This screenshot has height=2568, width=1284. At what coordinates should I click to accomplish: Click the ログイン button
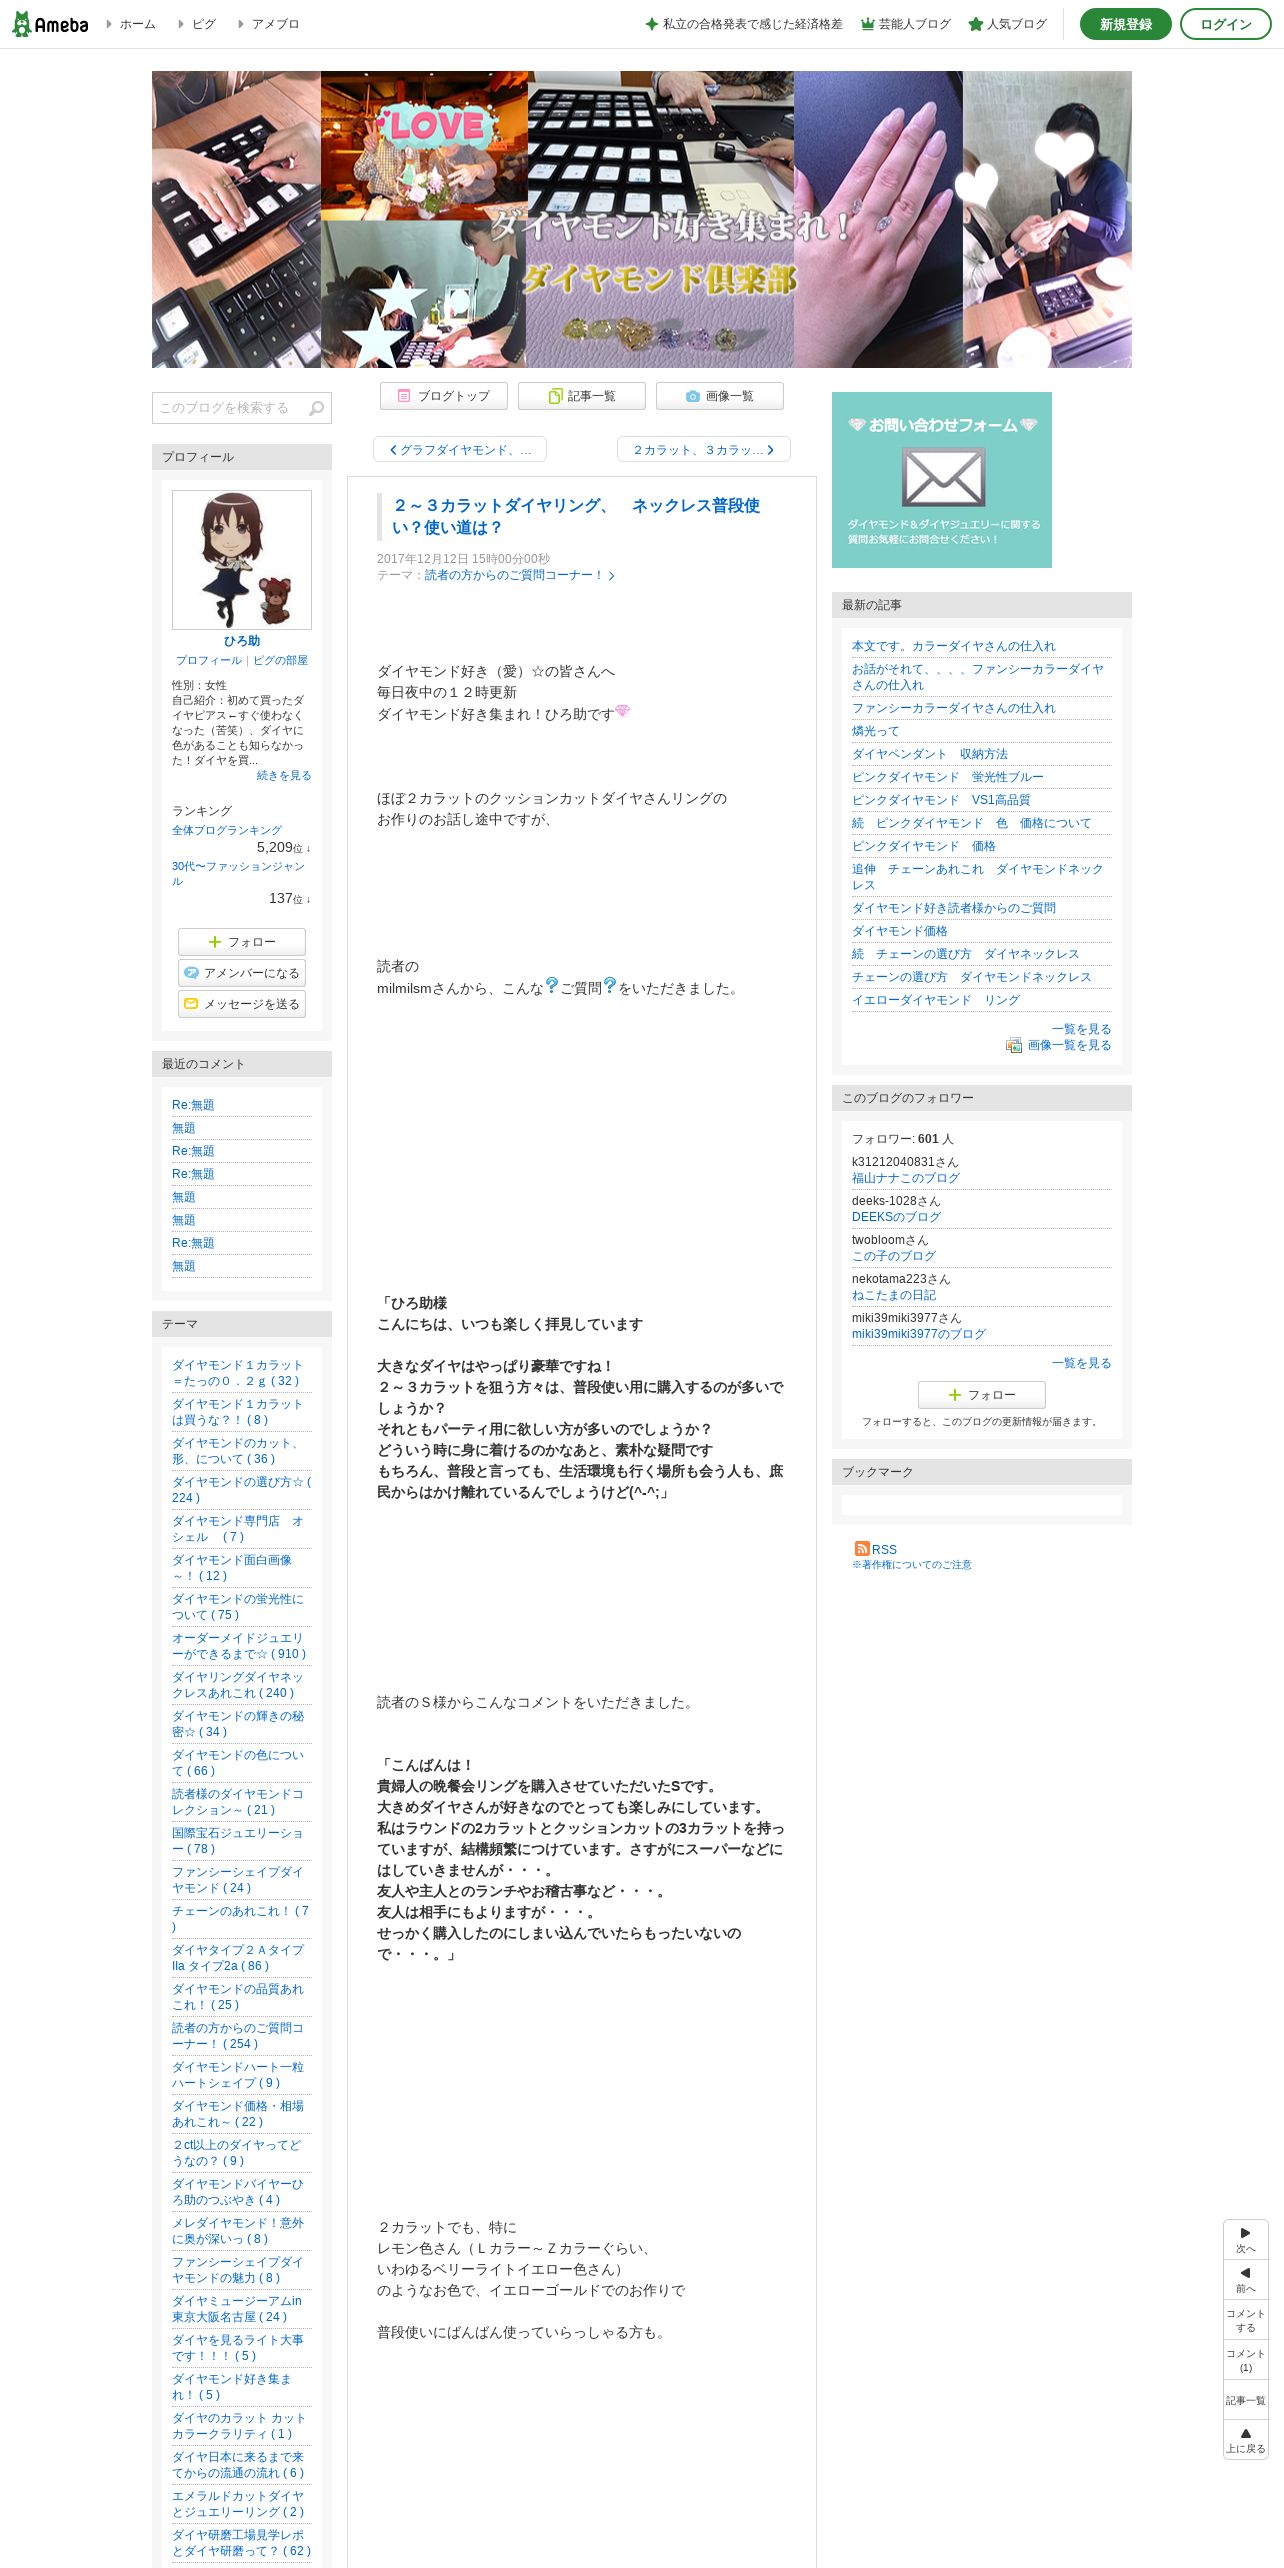(1225, 24)
